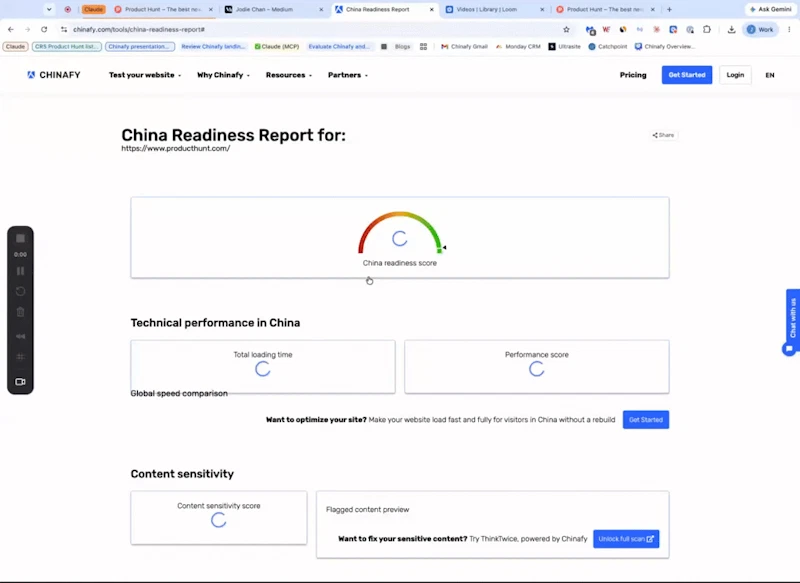This screenshot has height=583, width=800.
Task: Click the Content sensitivity score card
Action: [x=219, y=517]
